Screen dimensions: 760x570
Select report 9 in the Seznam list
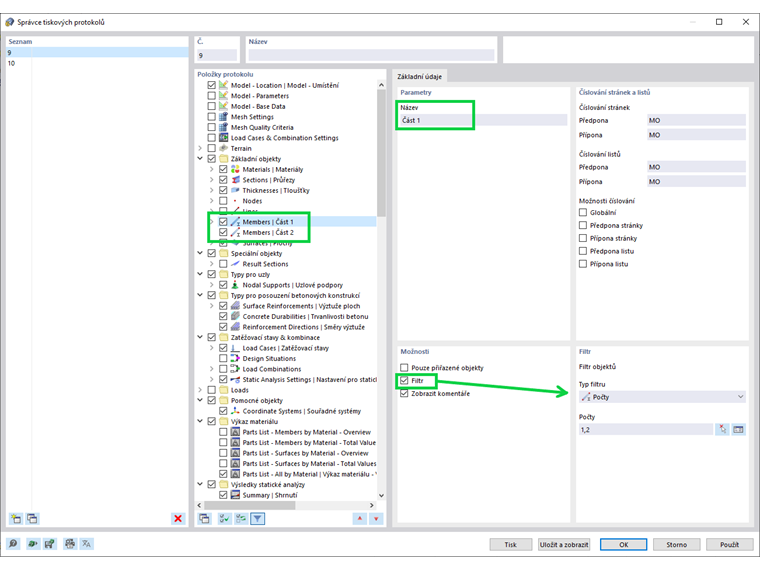(x=97, y=52)
